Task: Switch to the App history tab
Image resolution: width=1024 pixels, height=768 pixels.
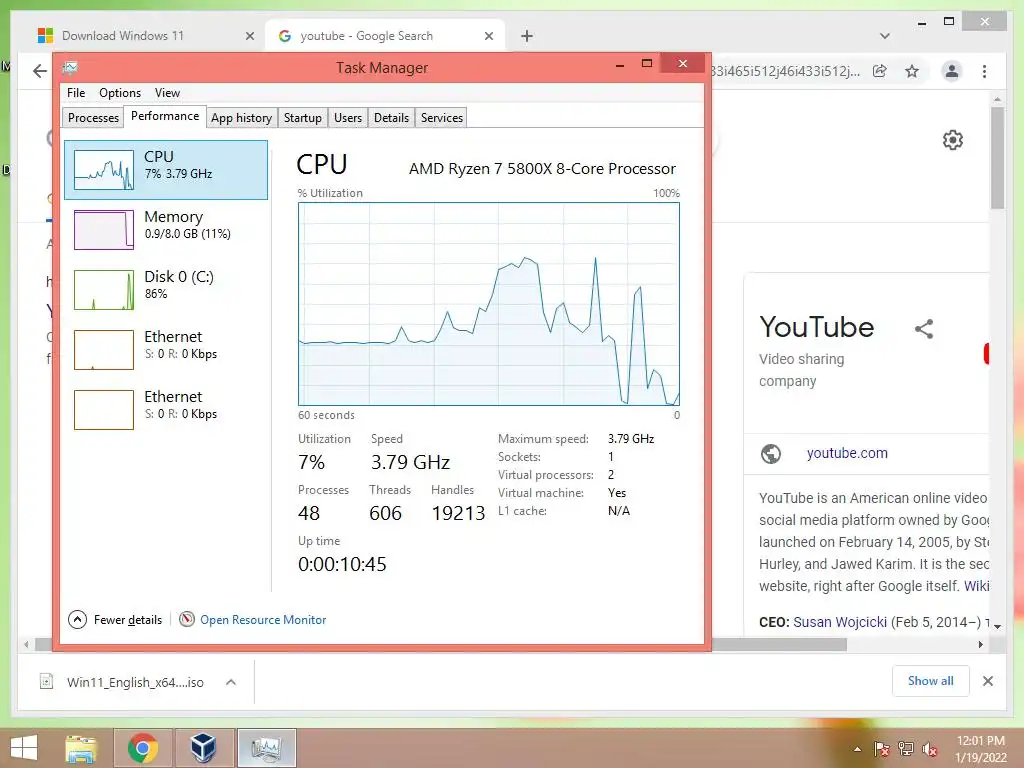Action: [x=241, y=118]
